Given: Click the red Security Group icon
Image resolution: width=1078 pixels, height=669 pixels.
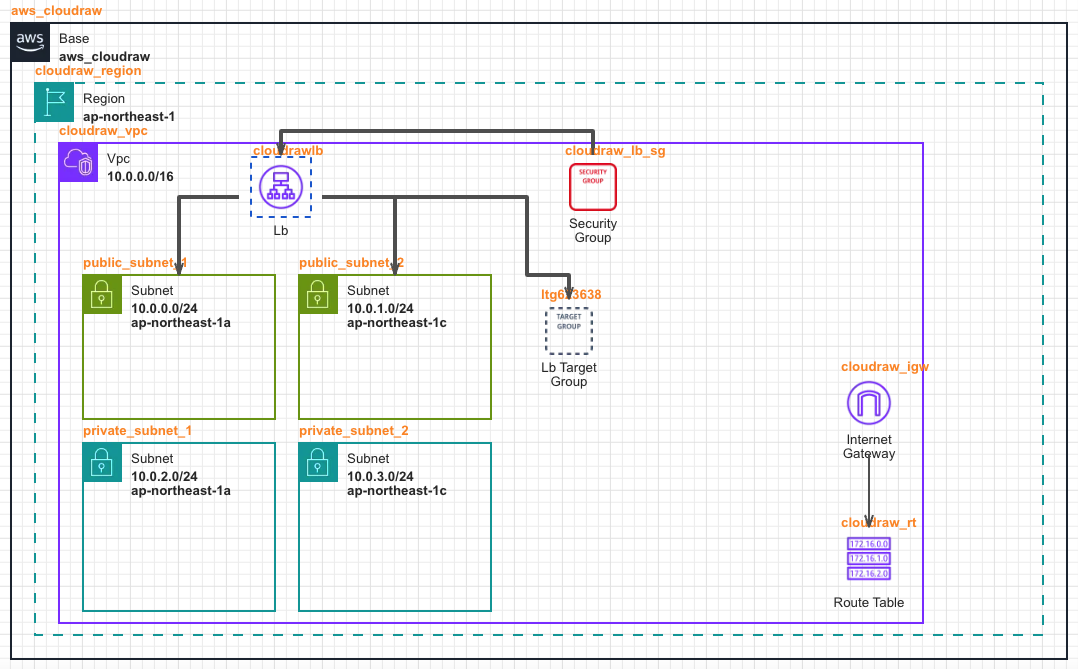Looking at the screenshot, I should [593, 186].
